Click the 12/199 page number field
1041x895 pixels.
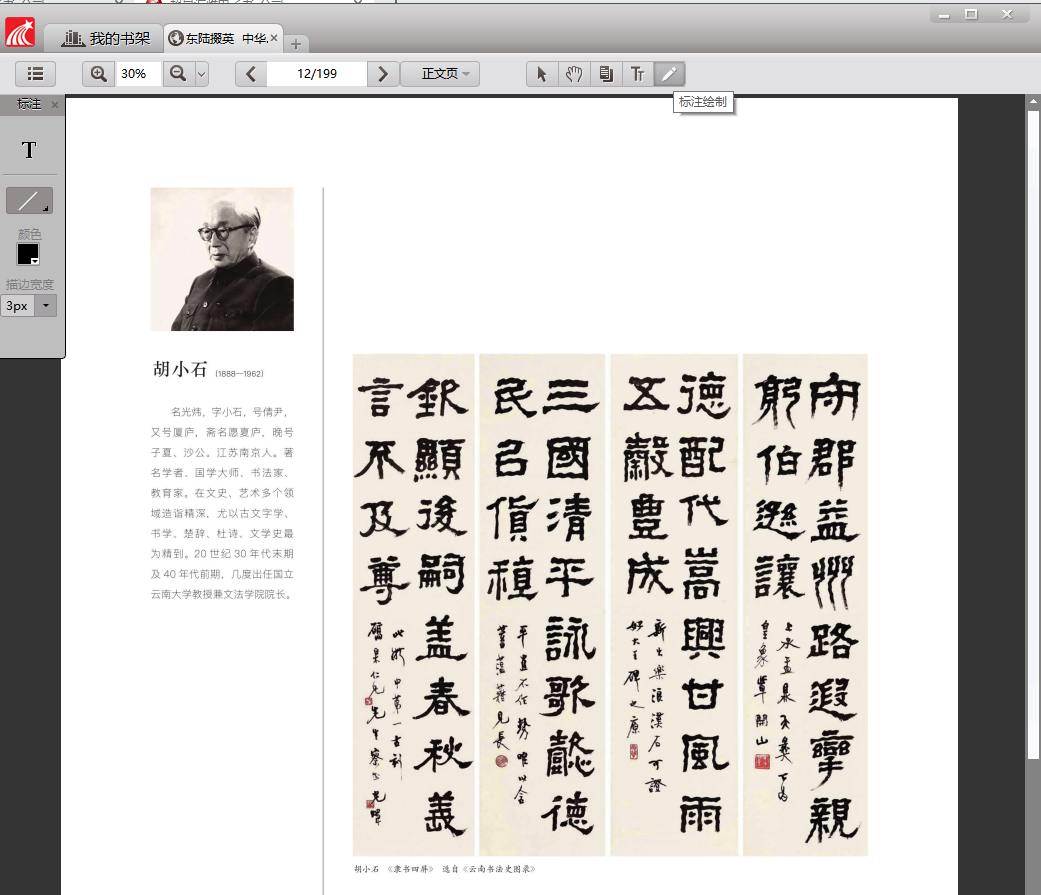(317, 74)
